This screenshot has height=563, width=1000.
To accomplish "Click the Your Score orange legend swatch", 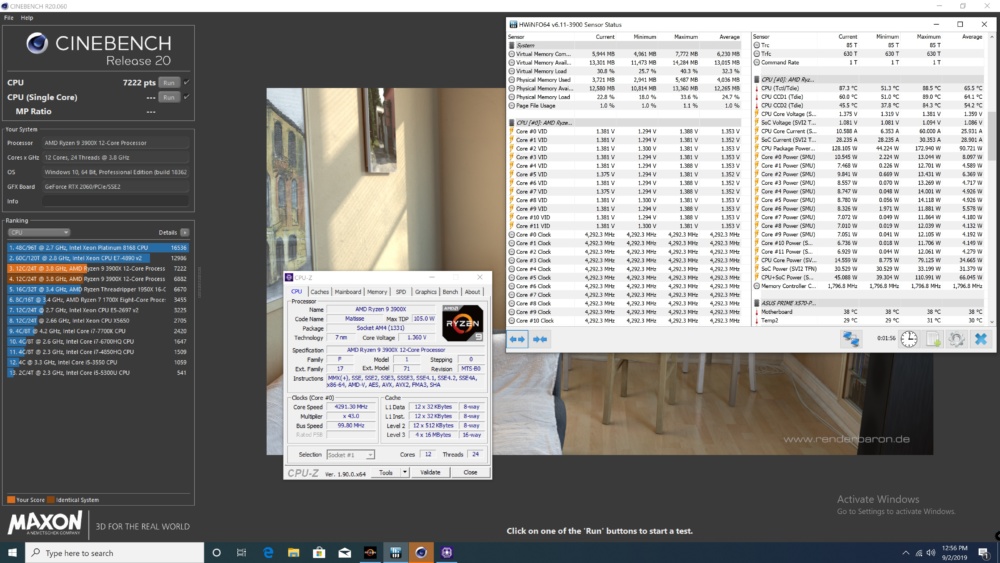I will 10,500.
